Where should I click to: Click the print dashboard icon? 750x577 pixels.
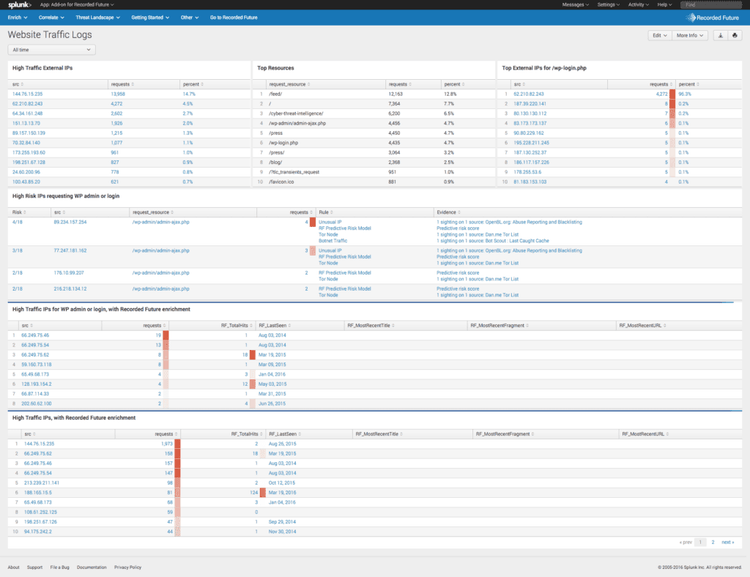tap(735, 35)
